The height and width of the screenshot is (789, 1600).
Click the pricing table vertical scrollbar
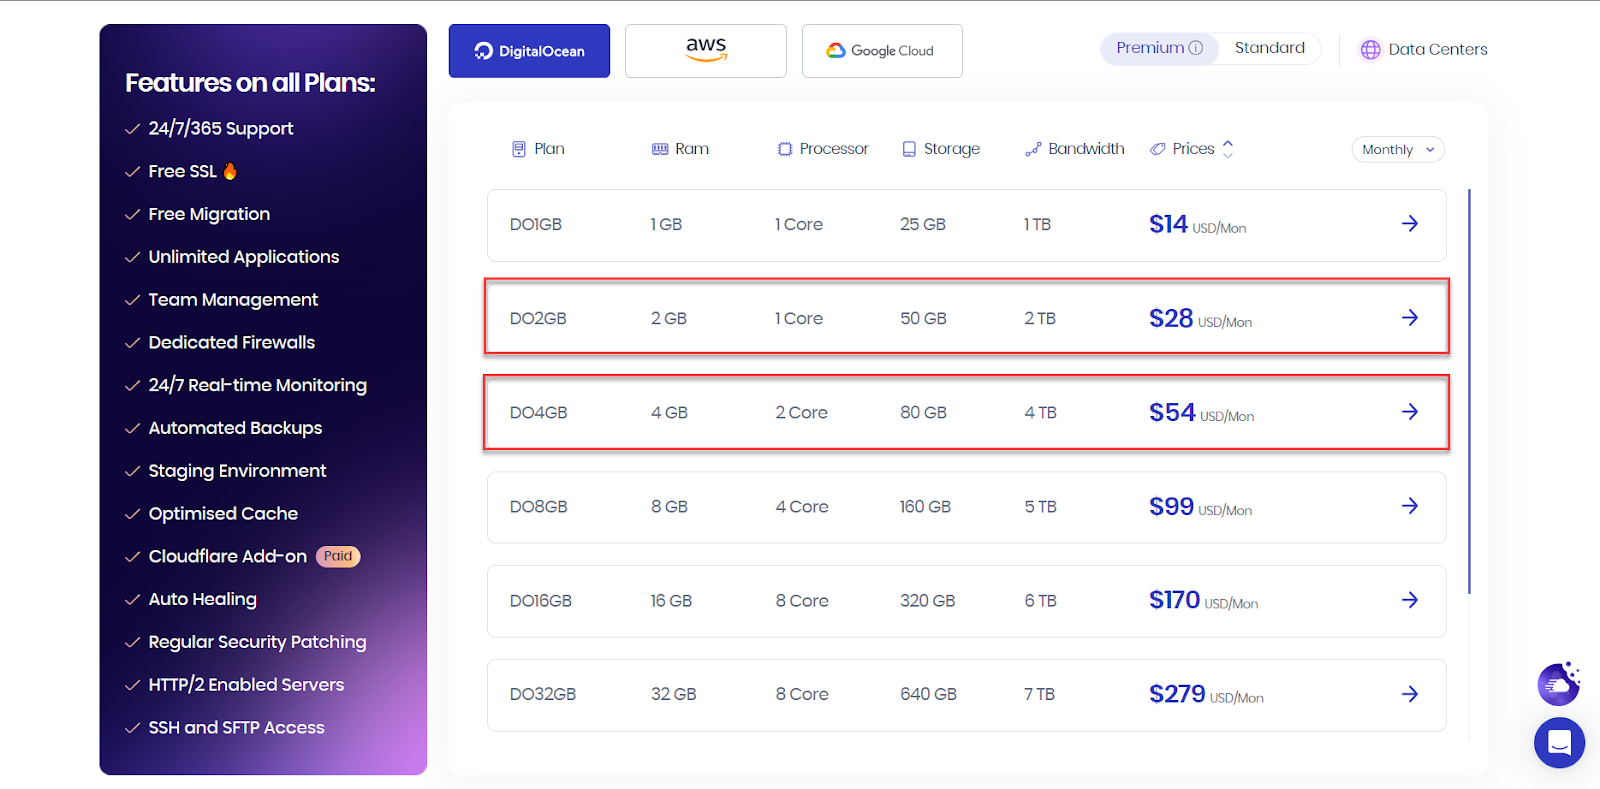click(1469, 390)
